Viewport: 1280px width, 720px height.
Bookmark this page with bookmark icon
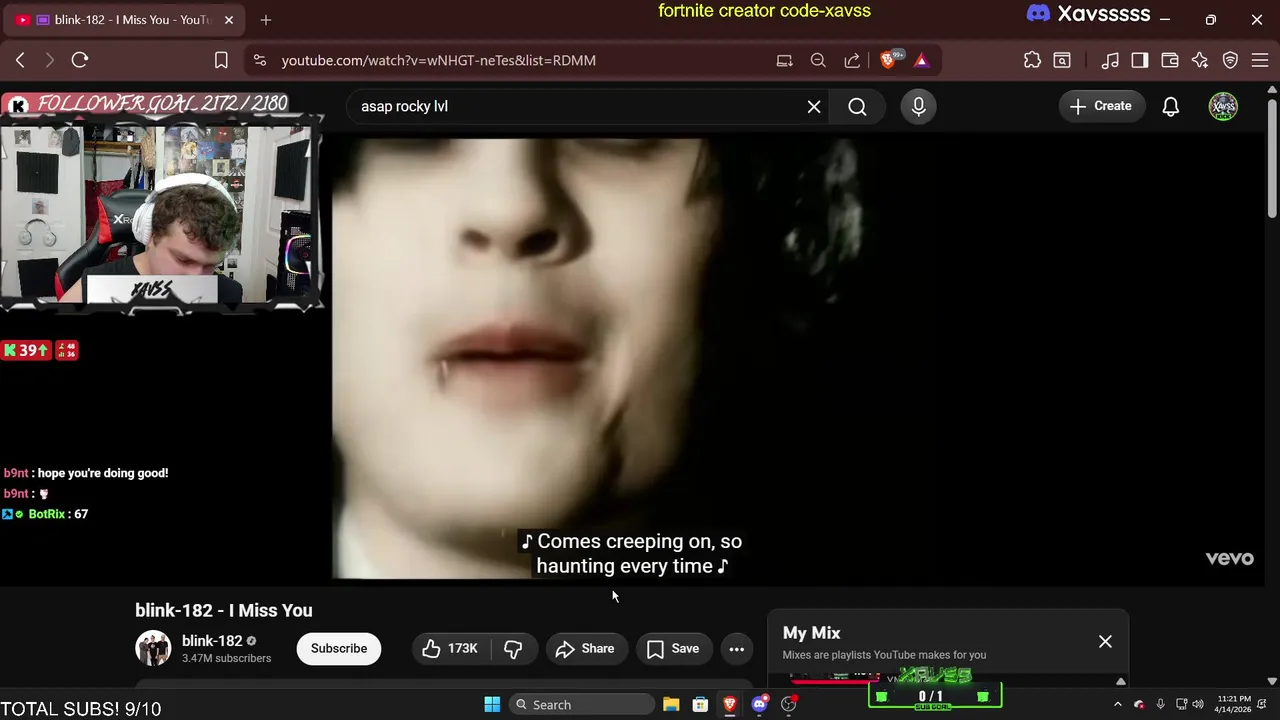[221, 60]
